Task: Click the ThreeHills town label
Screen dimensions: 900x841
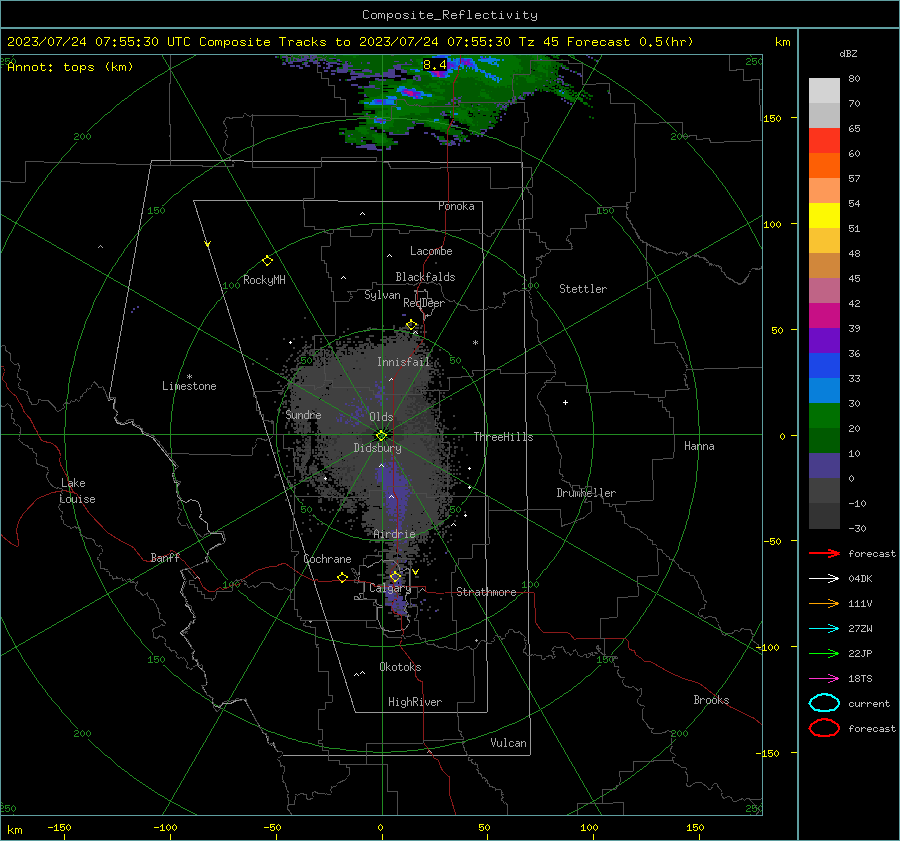Action: (x=503, y=437)
